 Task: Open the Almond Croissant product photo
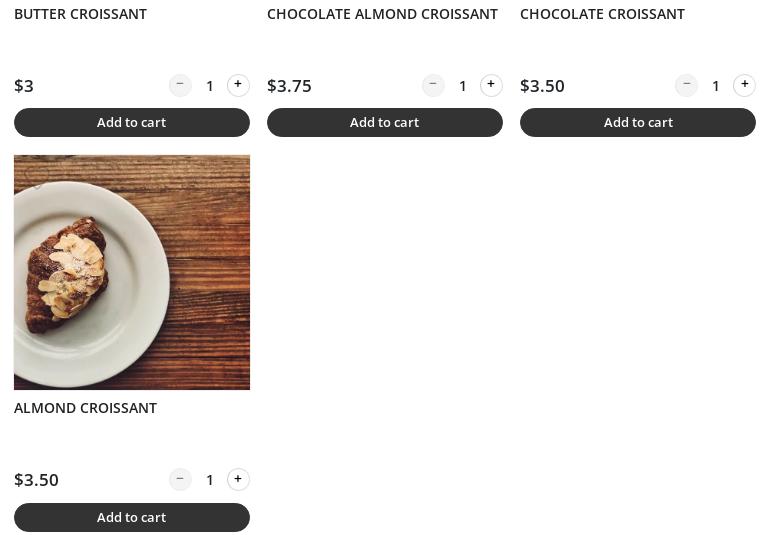point(132,272)
